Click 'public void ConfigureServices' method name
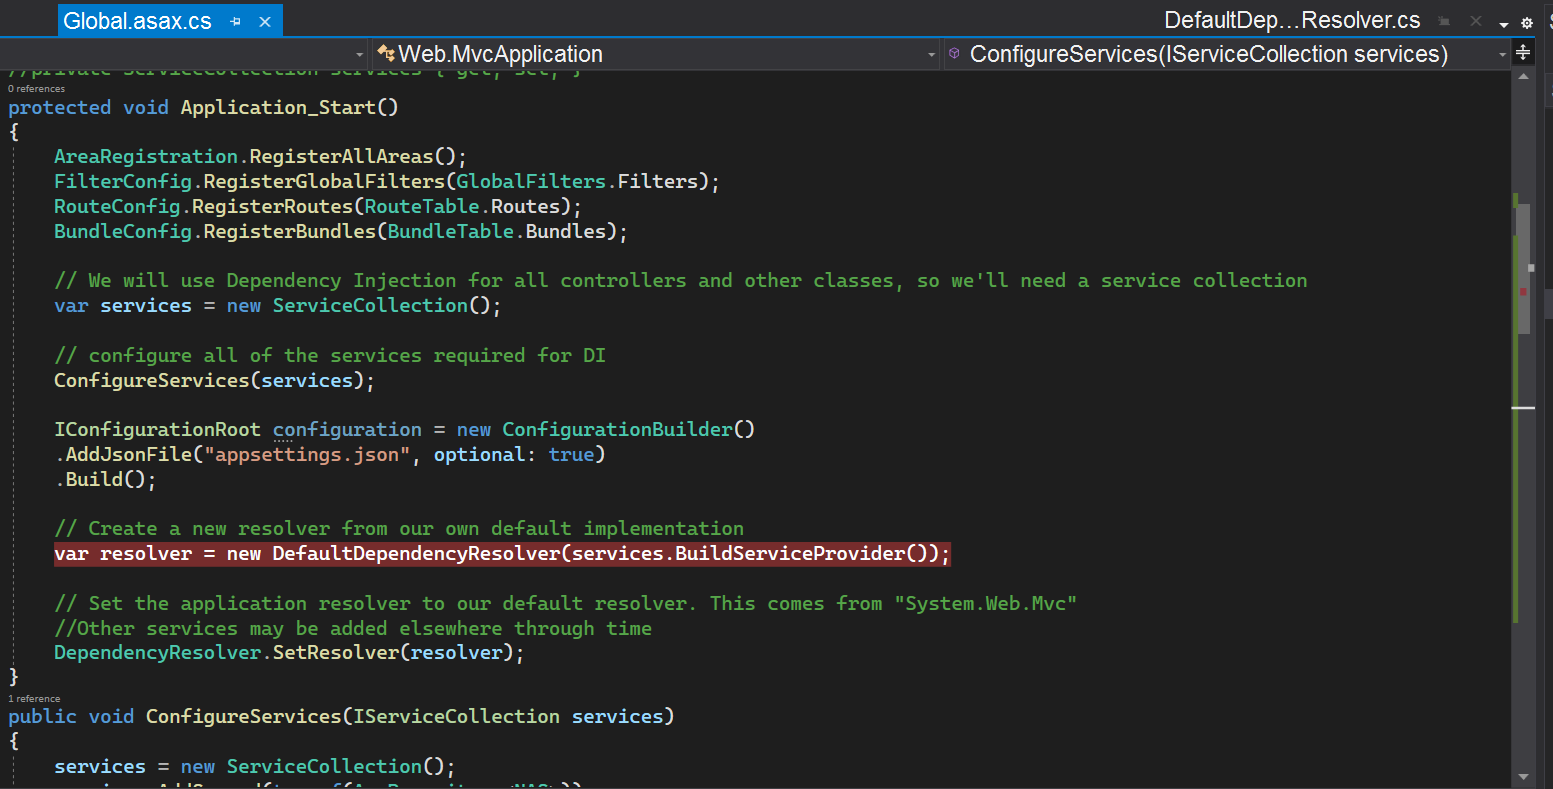The height and width of the screenshot is (789, 1553). [x=243, y=717]
